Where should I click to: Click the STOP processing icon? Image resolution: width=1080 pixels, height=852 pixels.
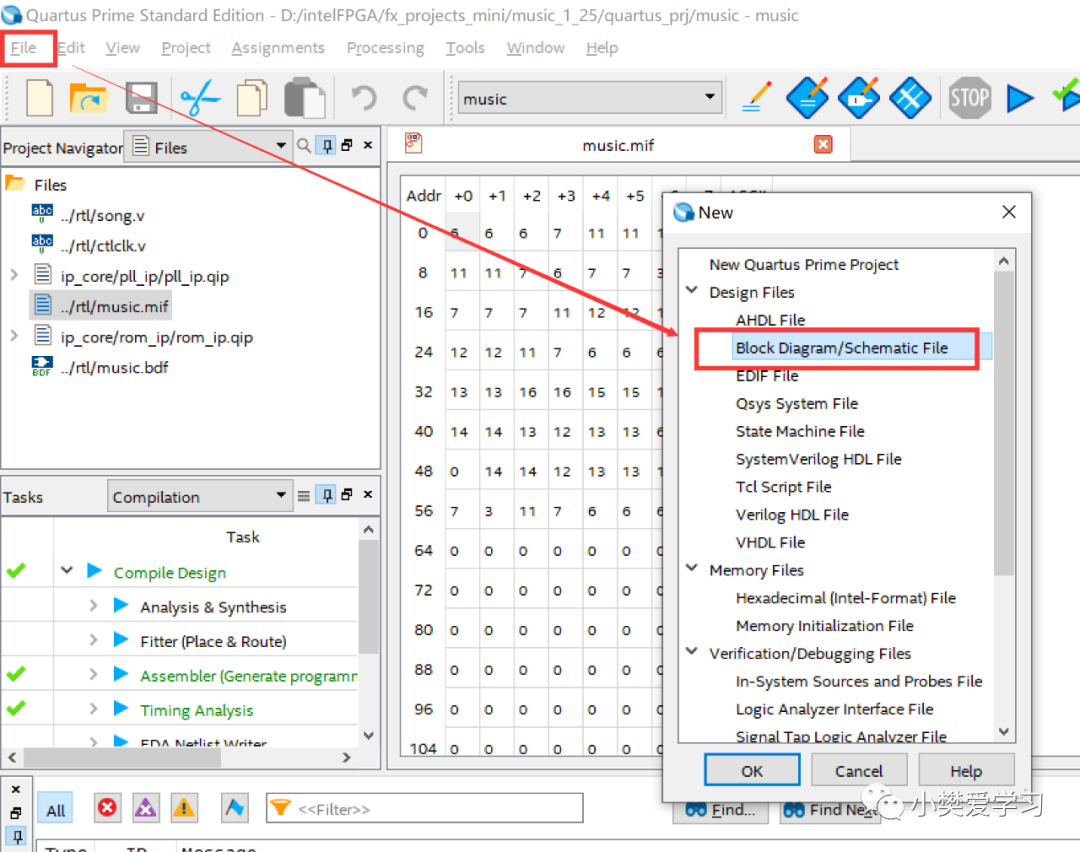tap(969, 98)
